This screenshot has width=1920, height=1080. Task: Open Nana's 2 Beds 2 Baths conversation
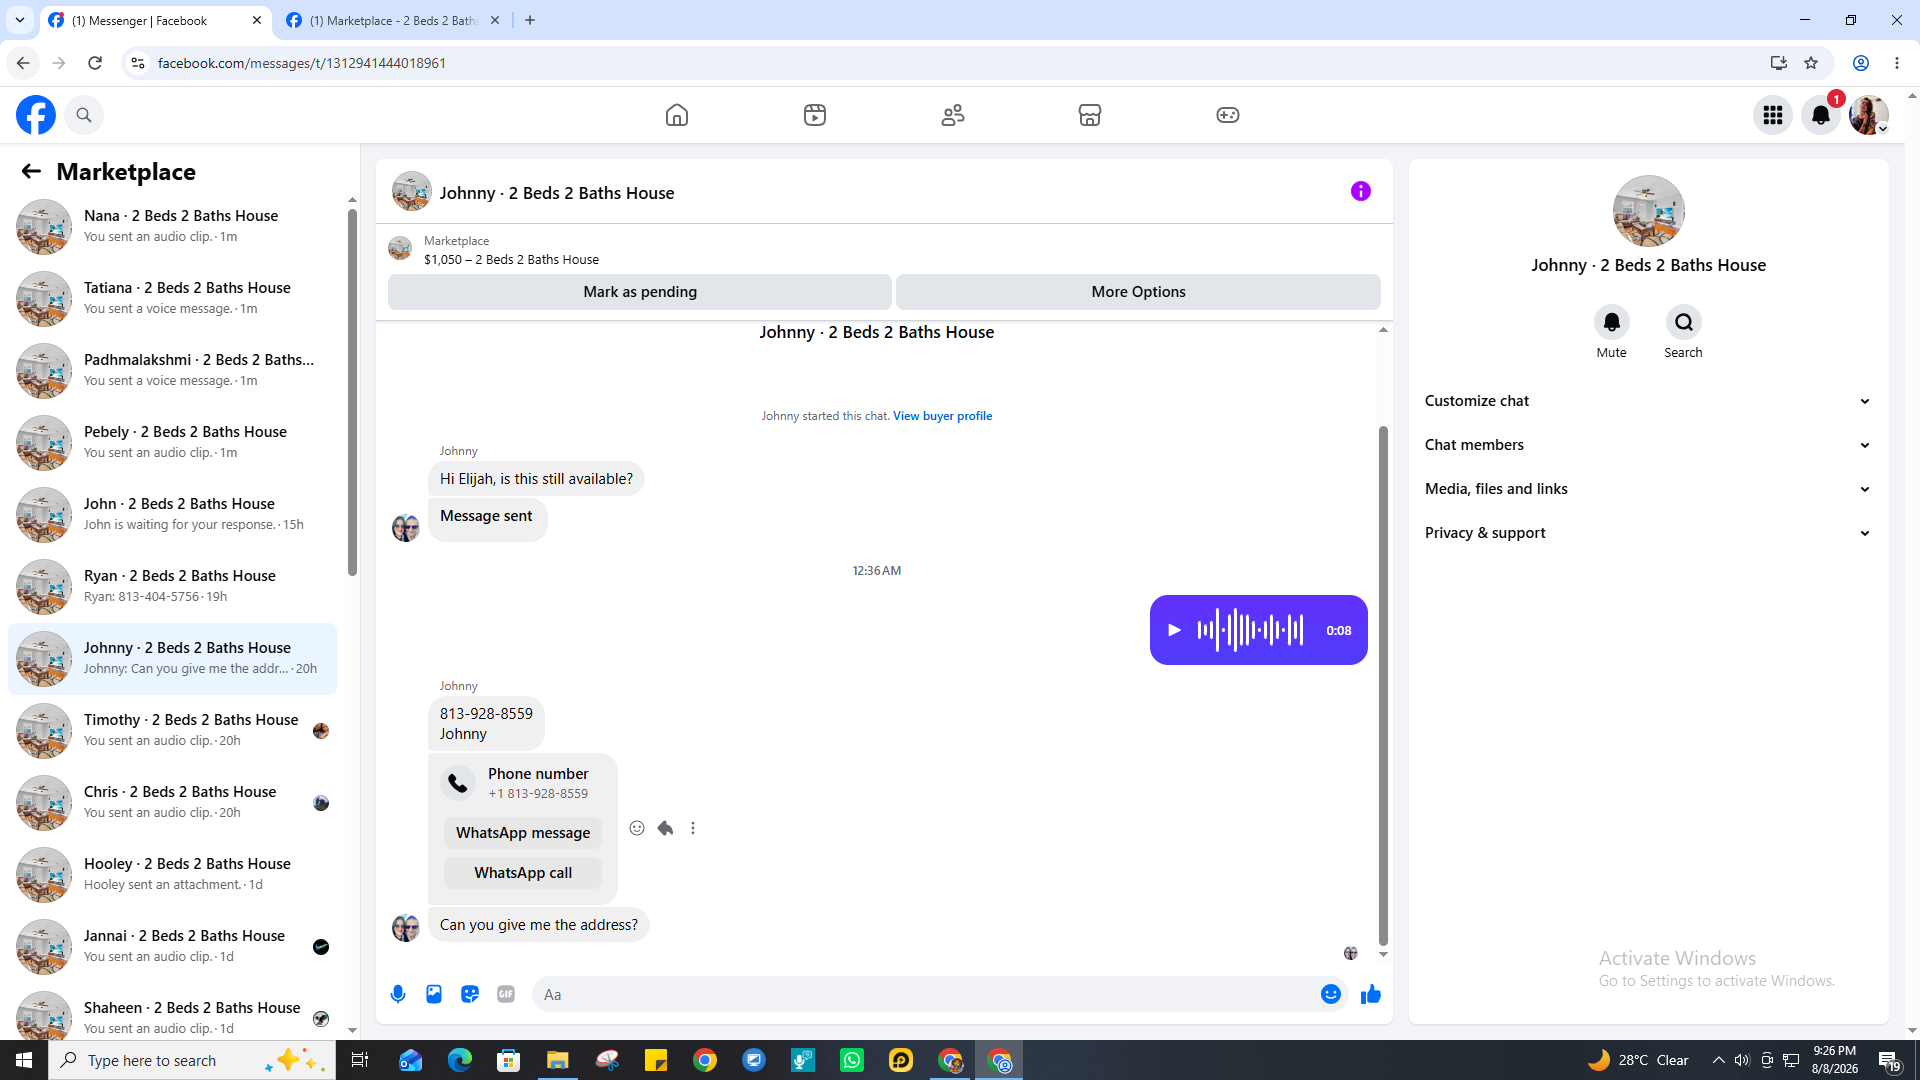[172, 226]
